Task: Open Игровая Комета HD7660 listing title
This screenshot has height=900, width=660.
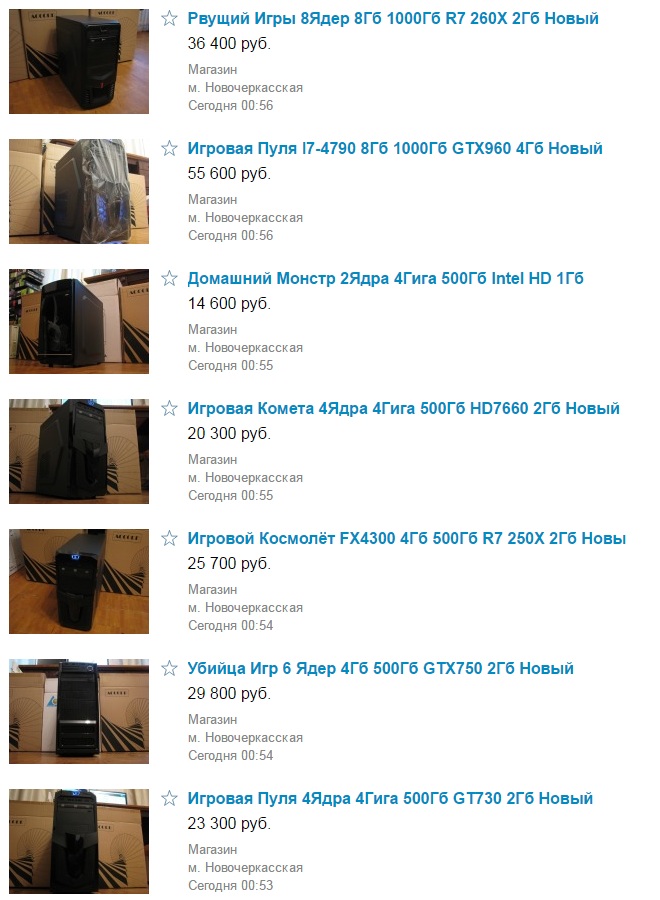Action: point(403,408)
